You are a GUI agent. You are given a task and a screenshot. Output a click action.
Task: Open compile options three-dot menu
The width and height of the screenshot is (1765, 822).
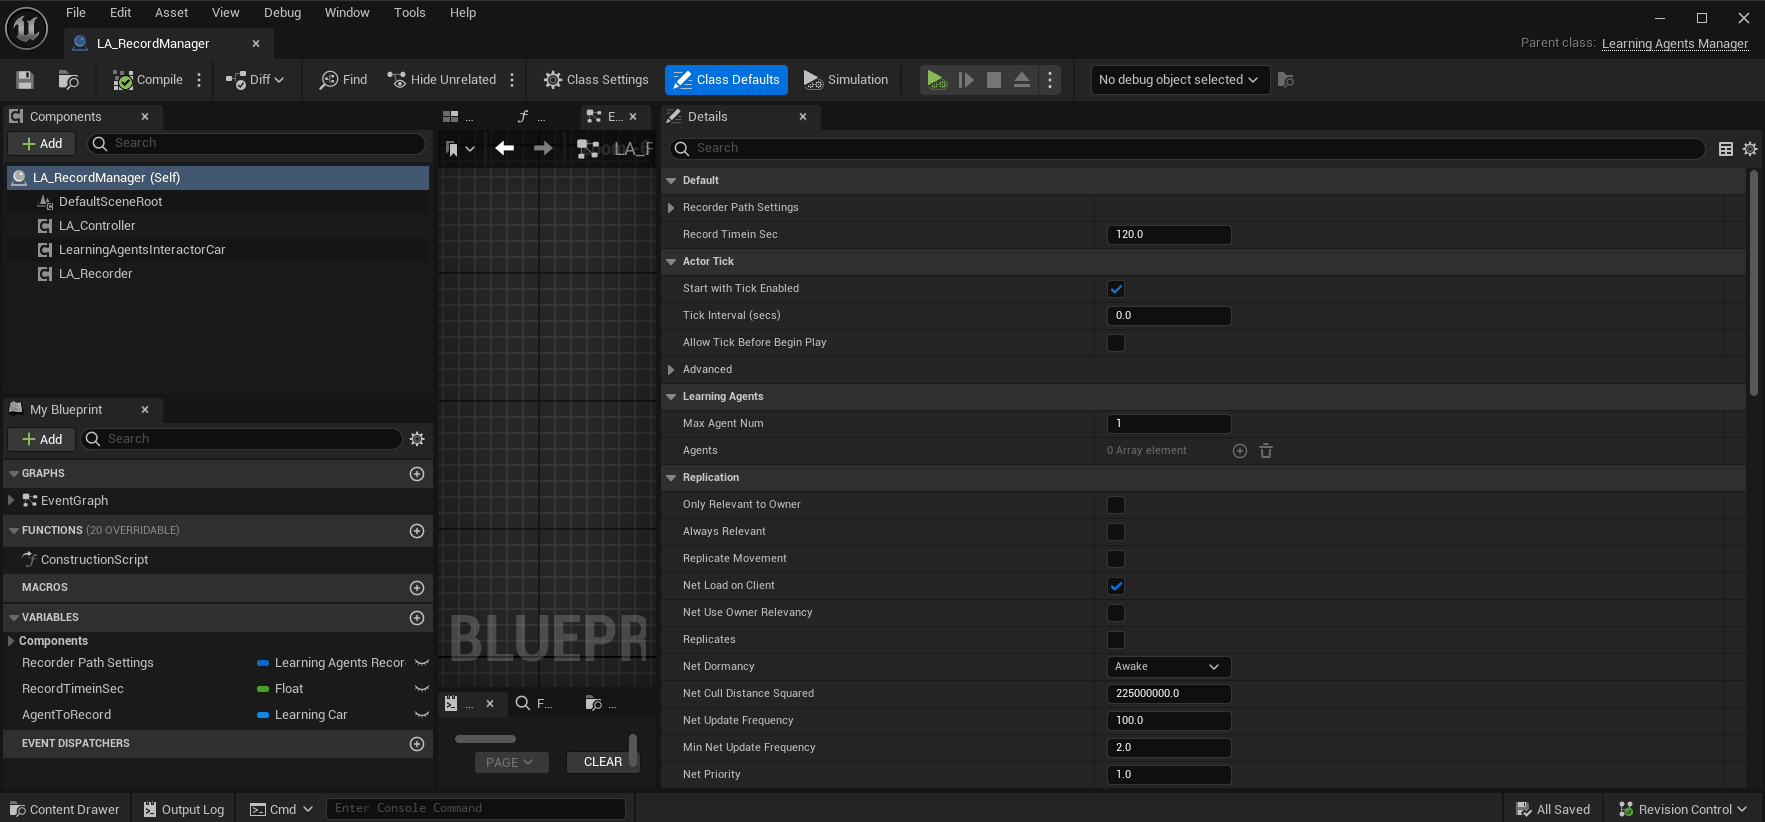pyautogui.click(x=199, y=80)
